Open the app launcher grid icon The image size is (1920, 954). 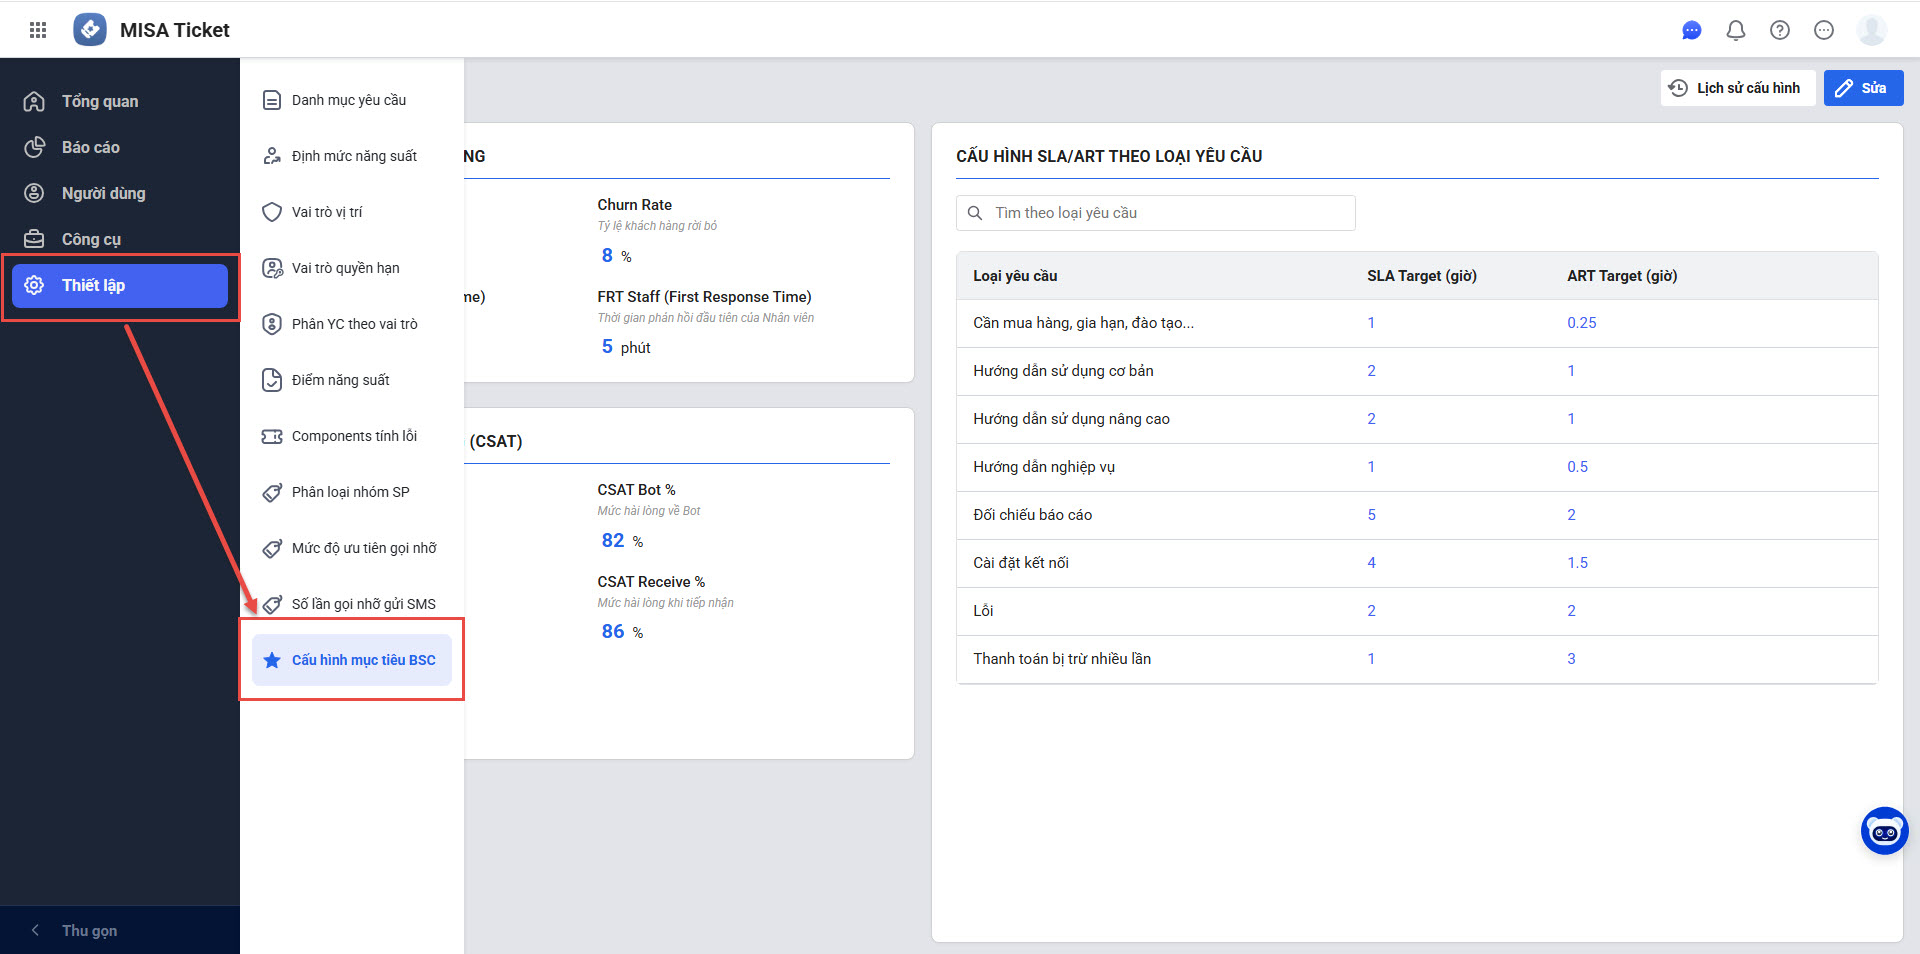point(38,30)
